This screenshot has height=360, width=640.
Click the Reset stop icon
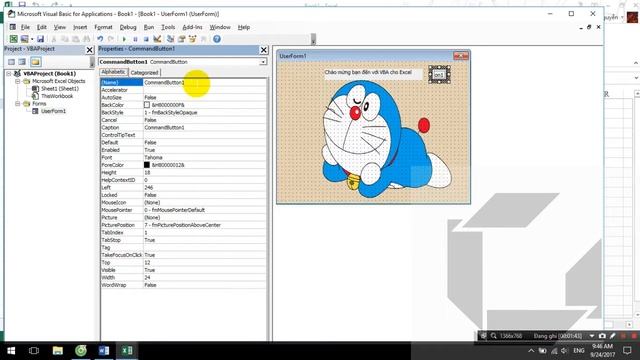tap(146, 39)
